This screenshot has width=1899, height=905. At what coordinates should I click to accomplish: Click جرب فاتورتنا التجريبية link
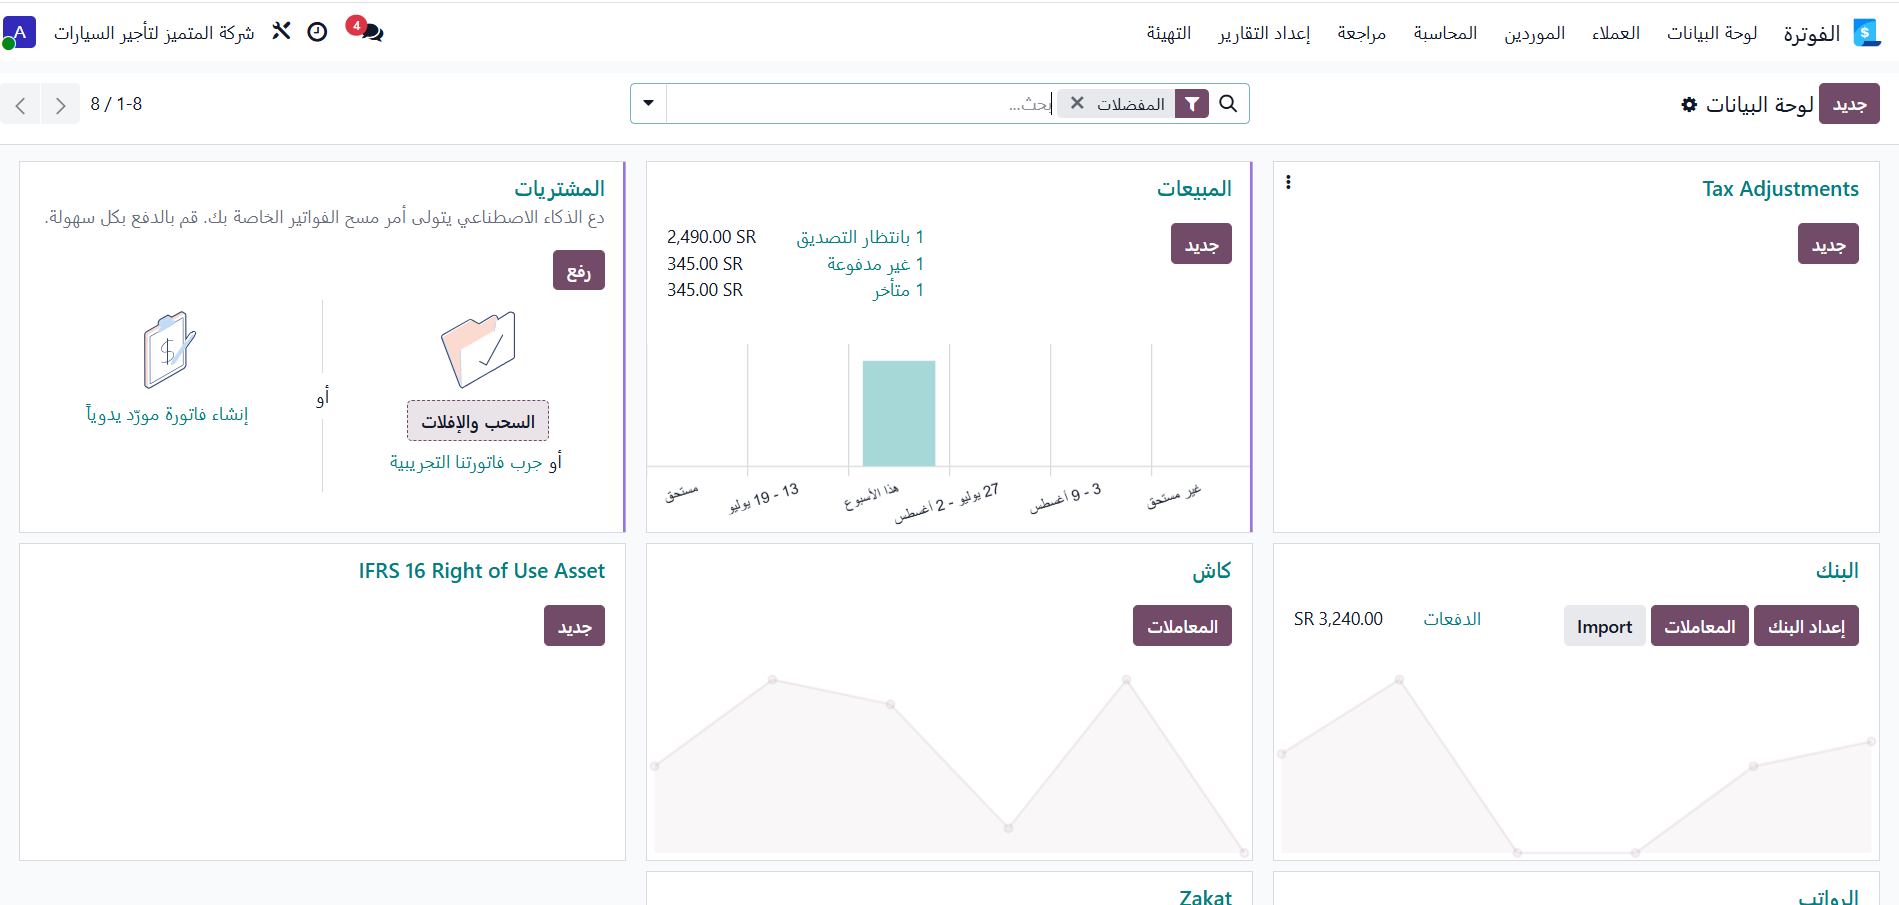(x=466, y=462)
